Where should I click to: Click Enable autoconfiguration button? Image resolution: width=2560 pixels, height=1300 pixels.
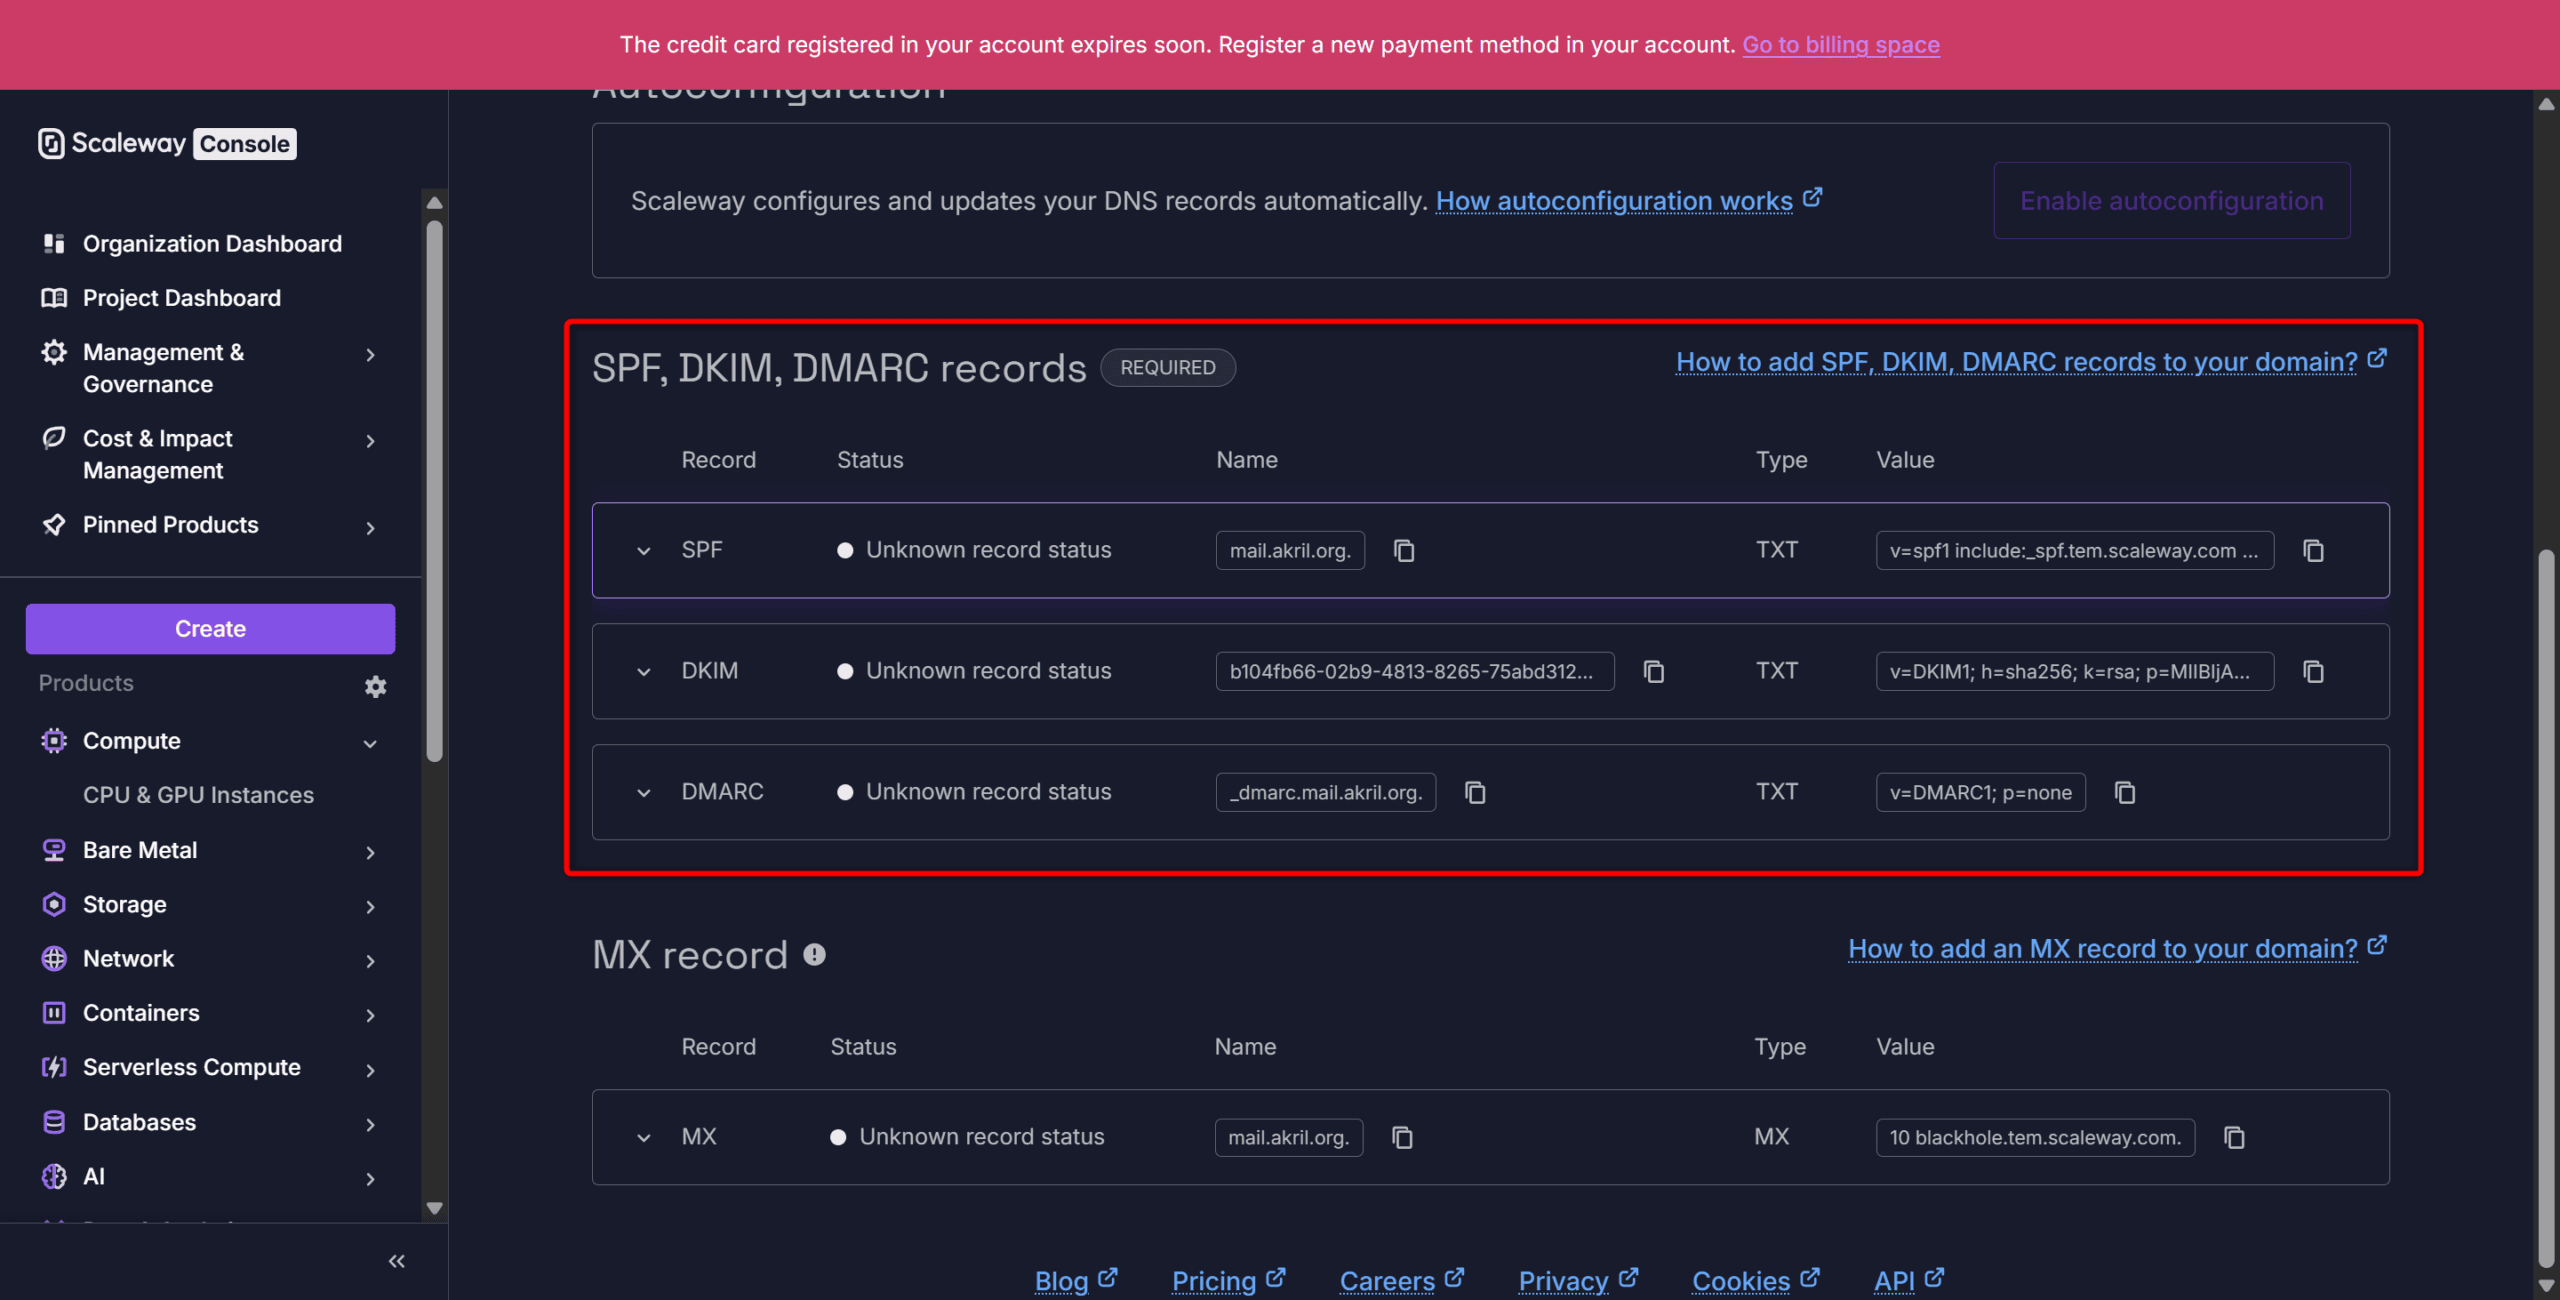coord(2171,201)
